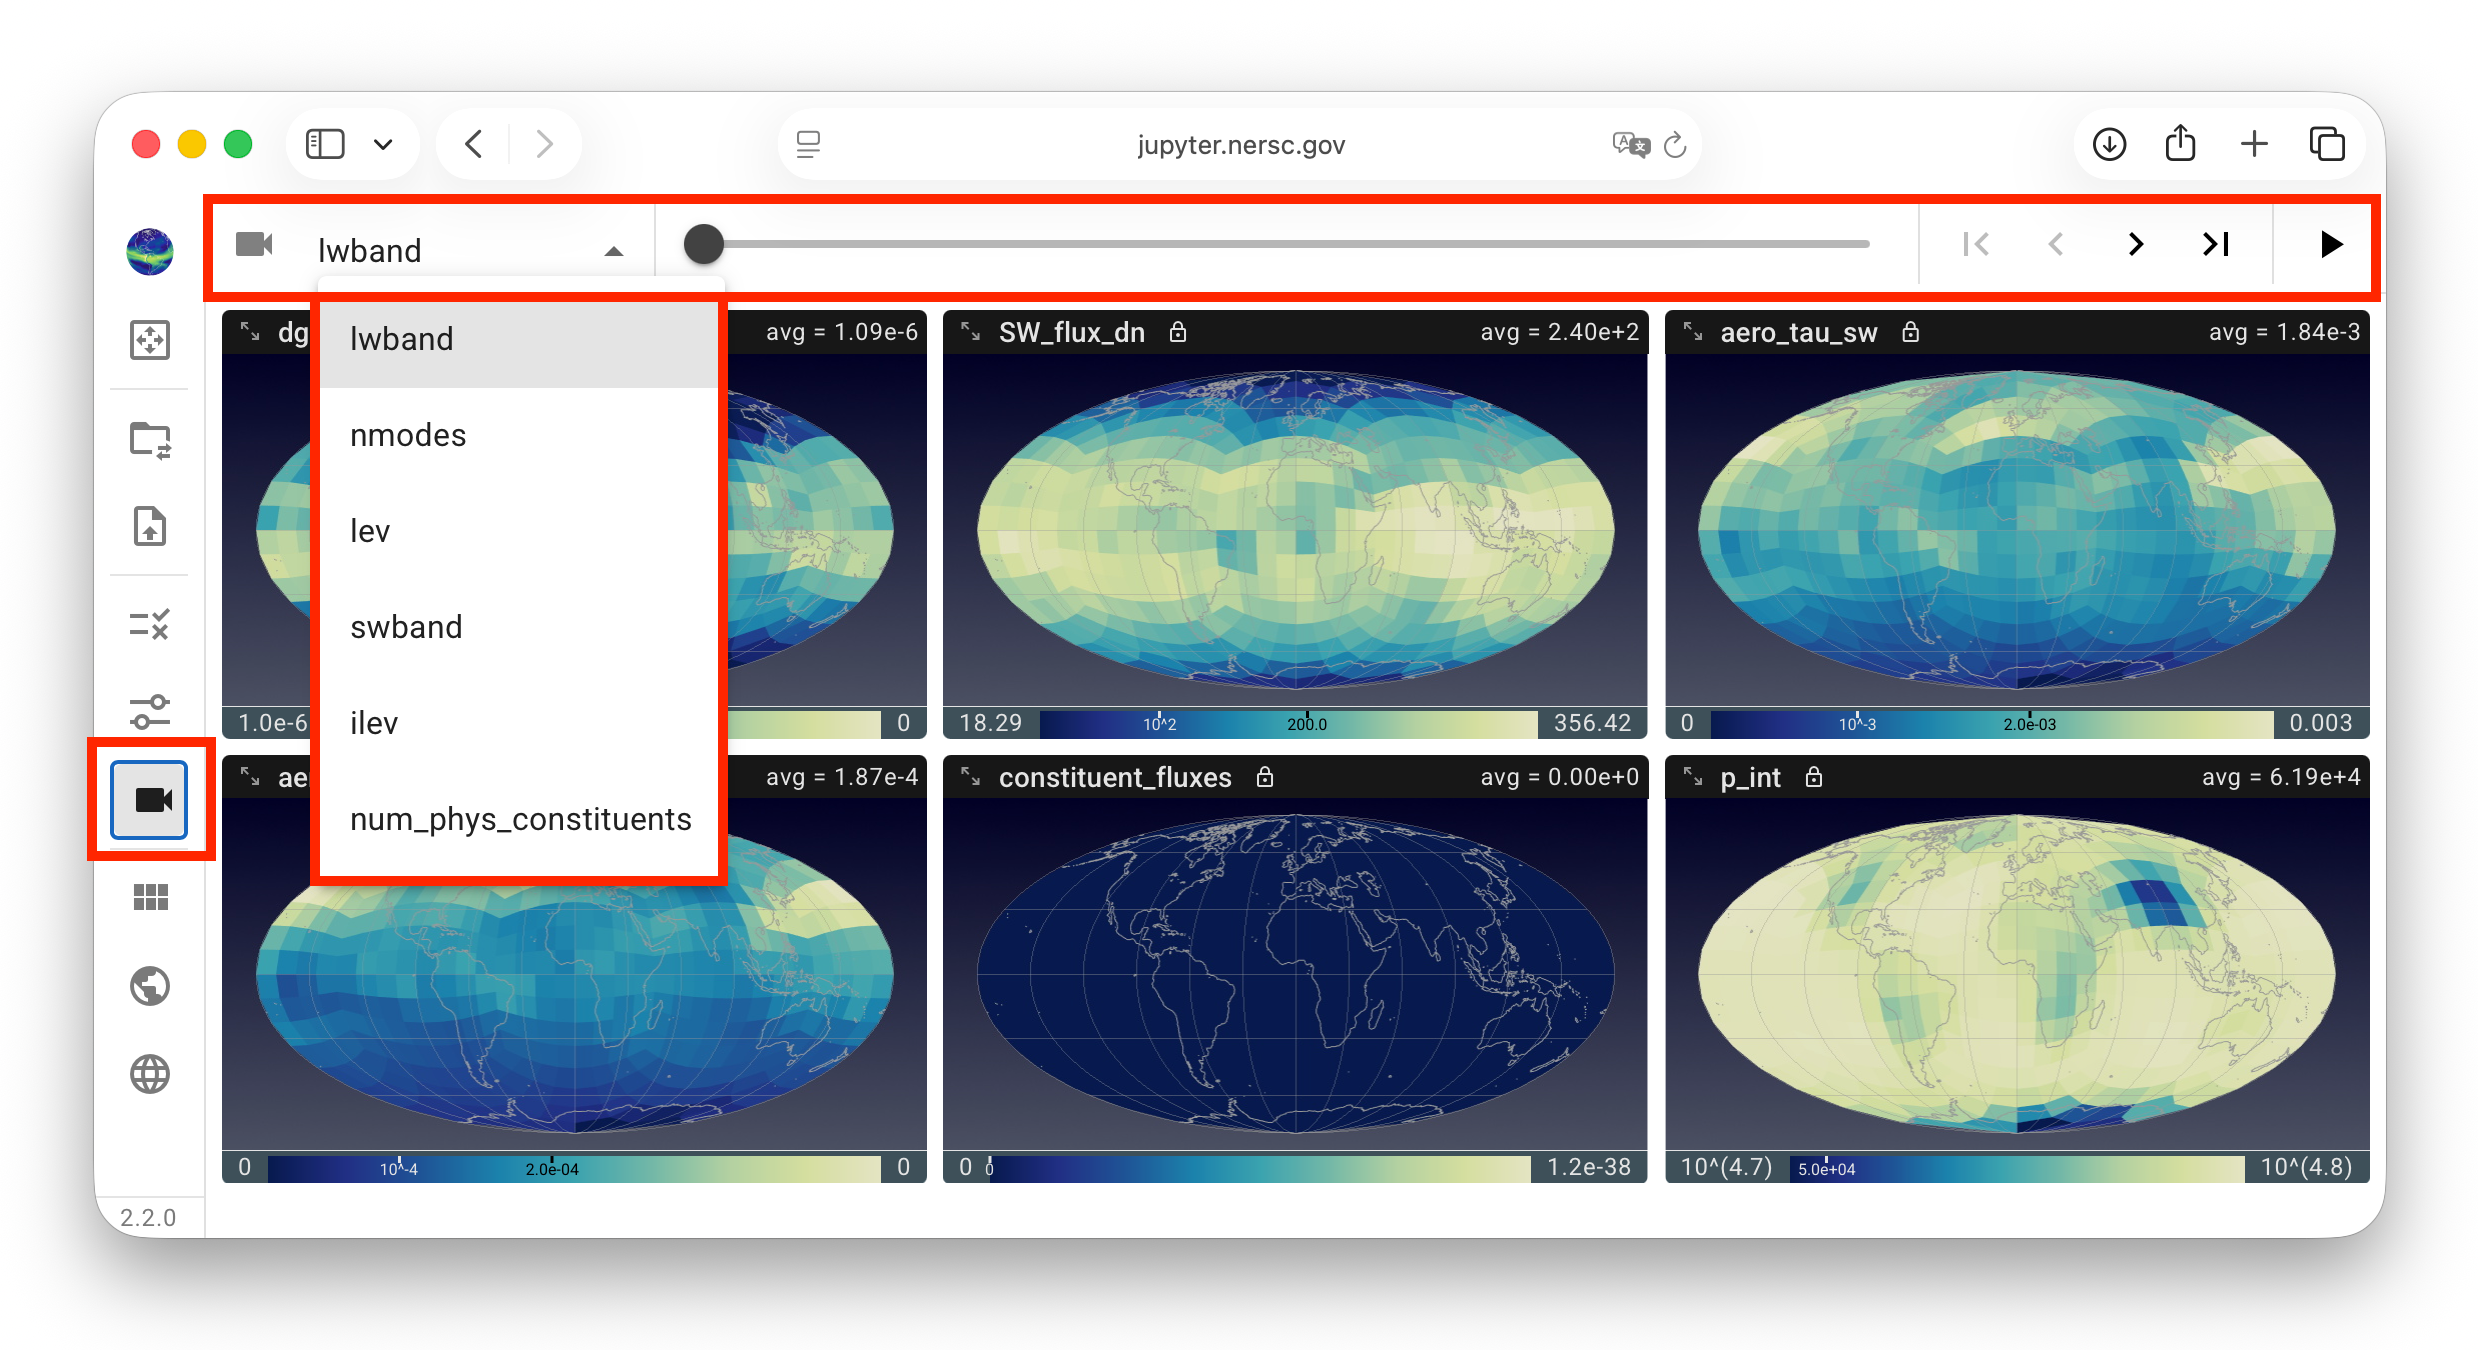Open the sliders settings icon in sidebar

coord(150,712)
